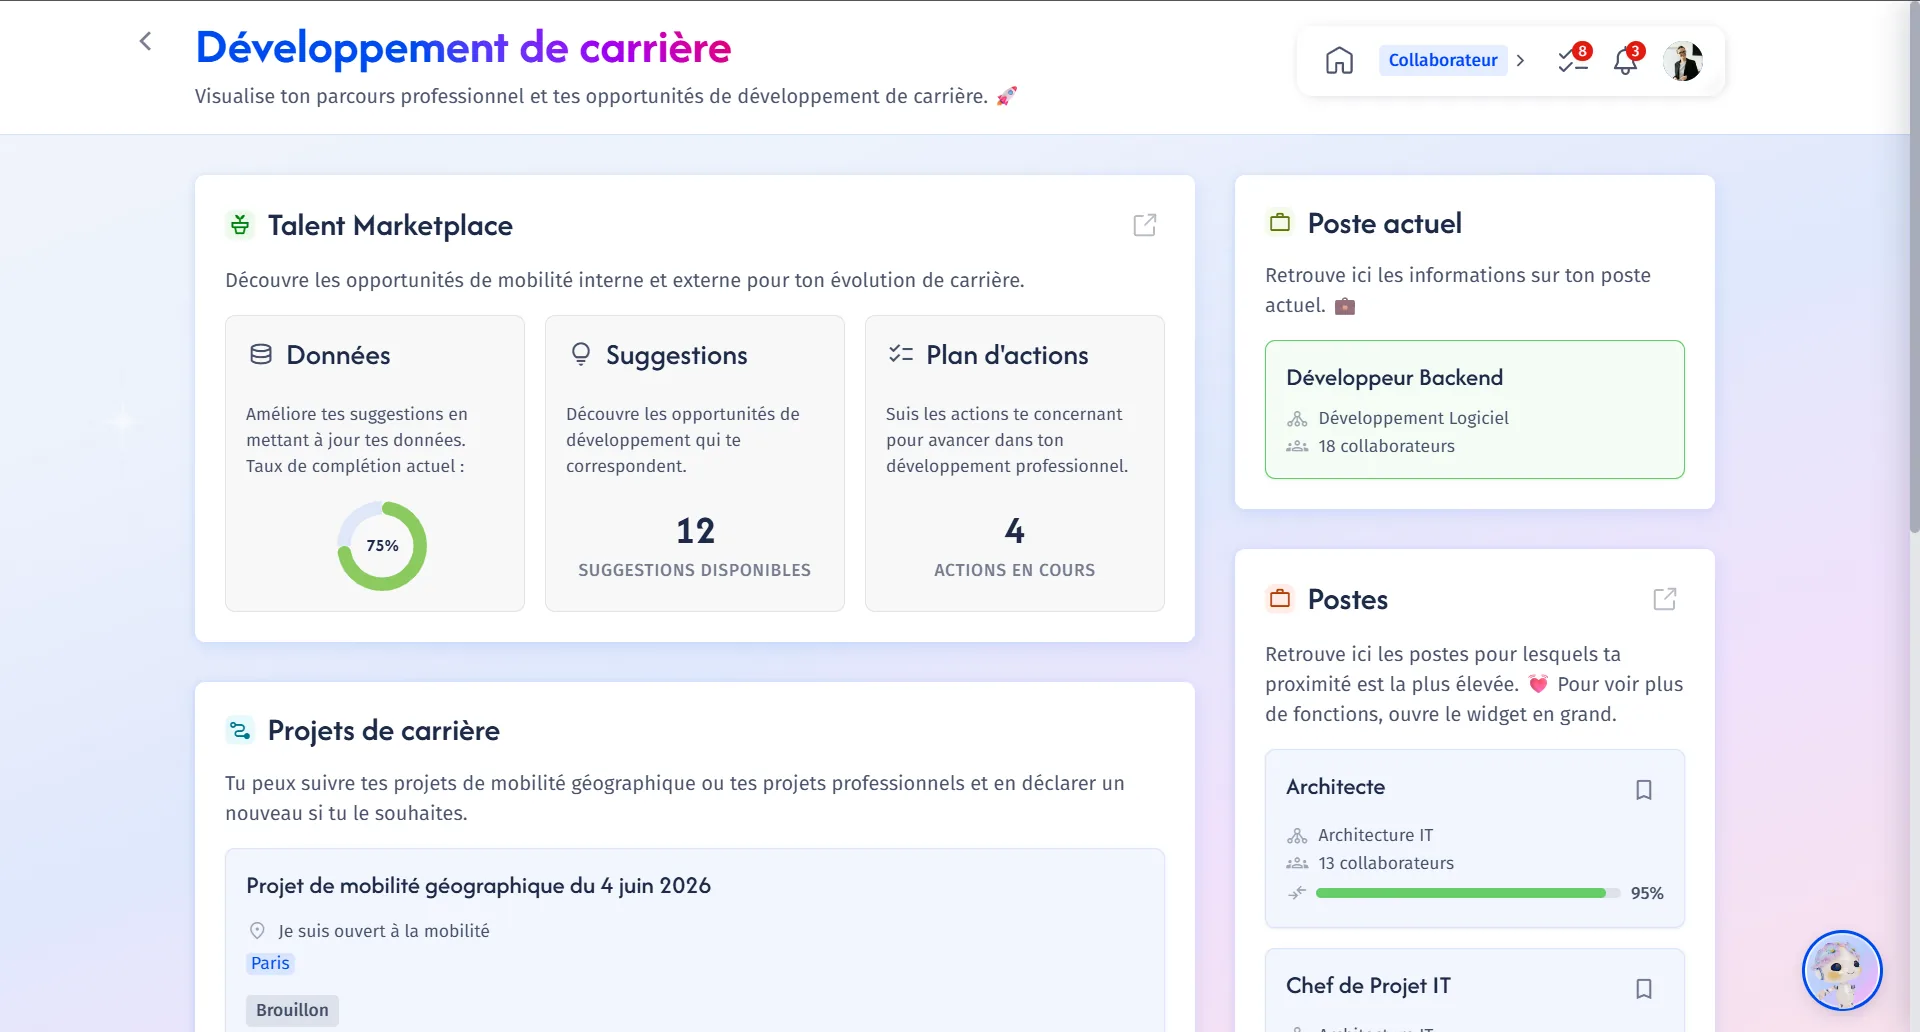This screenshot has width=1920, height=1032.
Task: Open the Chef de Projet IT card title
Action: tap(1368, 986)
